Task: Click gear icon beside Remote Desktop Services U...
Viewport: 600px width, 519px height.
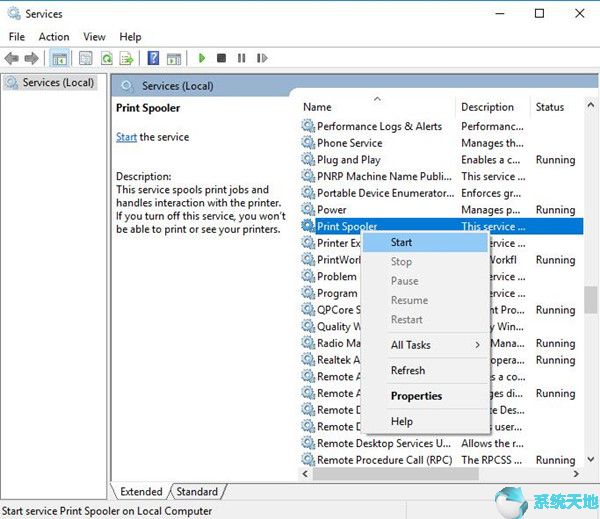Action: click(x=308, y=443)
